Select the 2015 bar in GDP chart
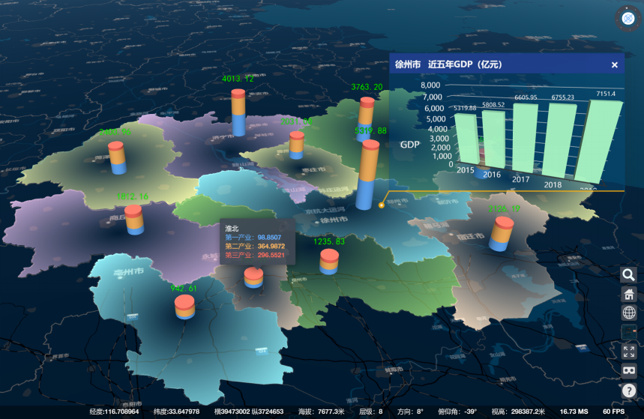 pos(467,139)
